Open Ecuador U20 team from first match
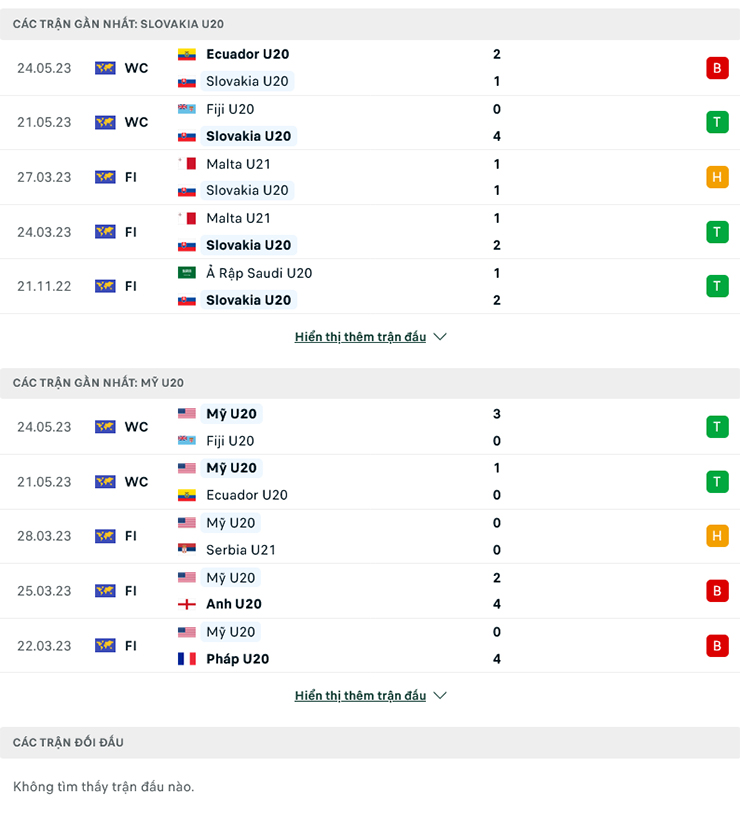The image size is (740, 821). (247, 54)
